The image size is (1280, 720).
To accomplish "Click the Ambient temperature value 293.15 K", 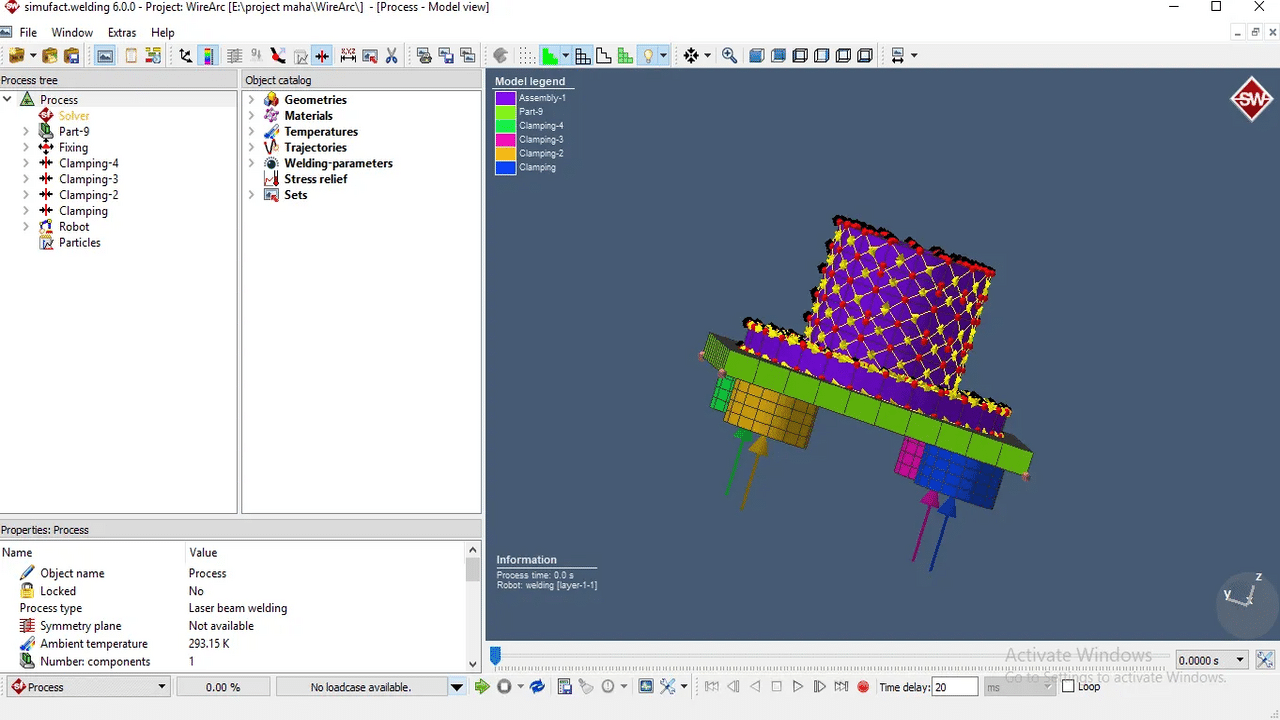I will pyautogui.click(x=209, y=644).
